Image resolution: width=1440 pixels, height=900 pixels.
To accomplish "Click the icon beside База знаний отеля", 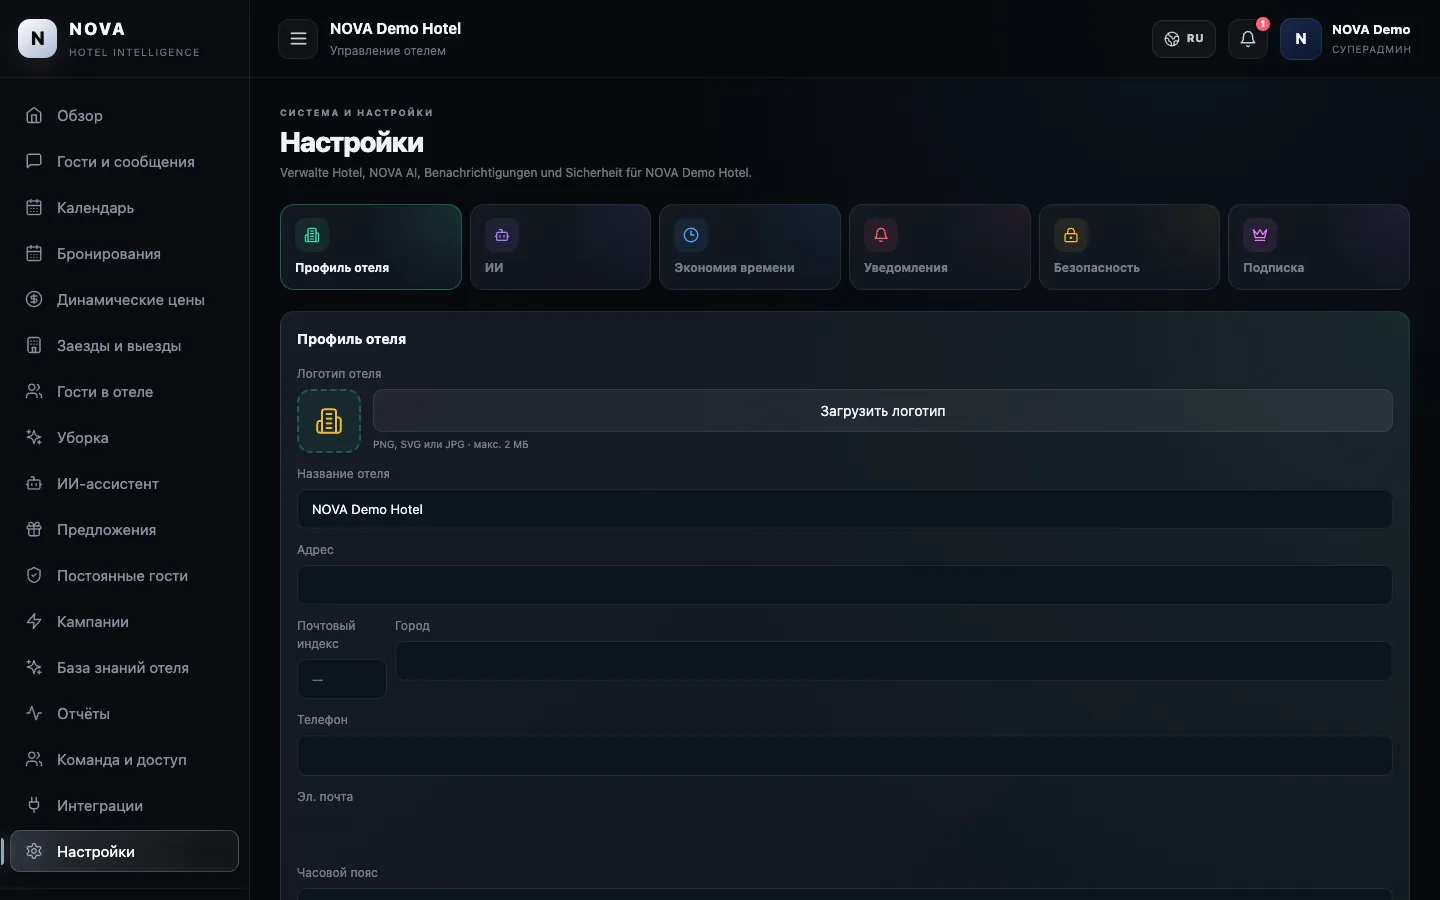I will (x=34, y=667).
